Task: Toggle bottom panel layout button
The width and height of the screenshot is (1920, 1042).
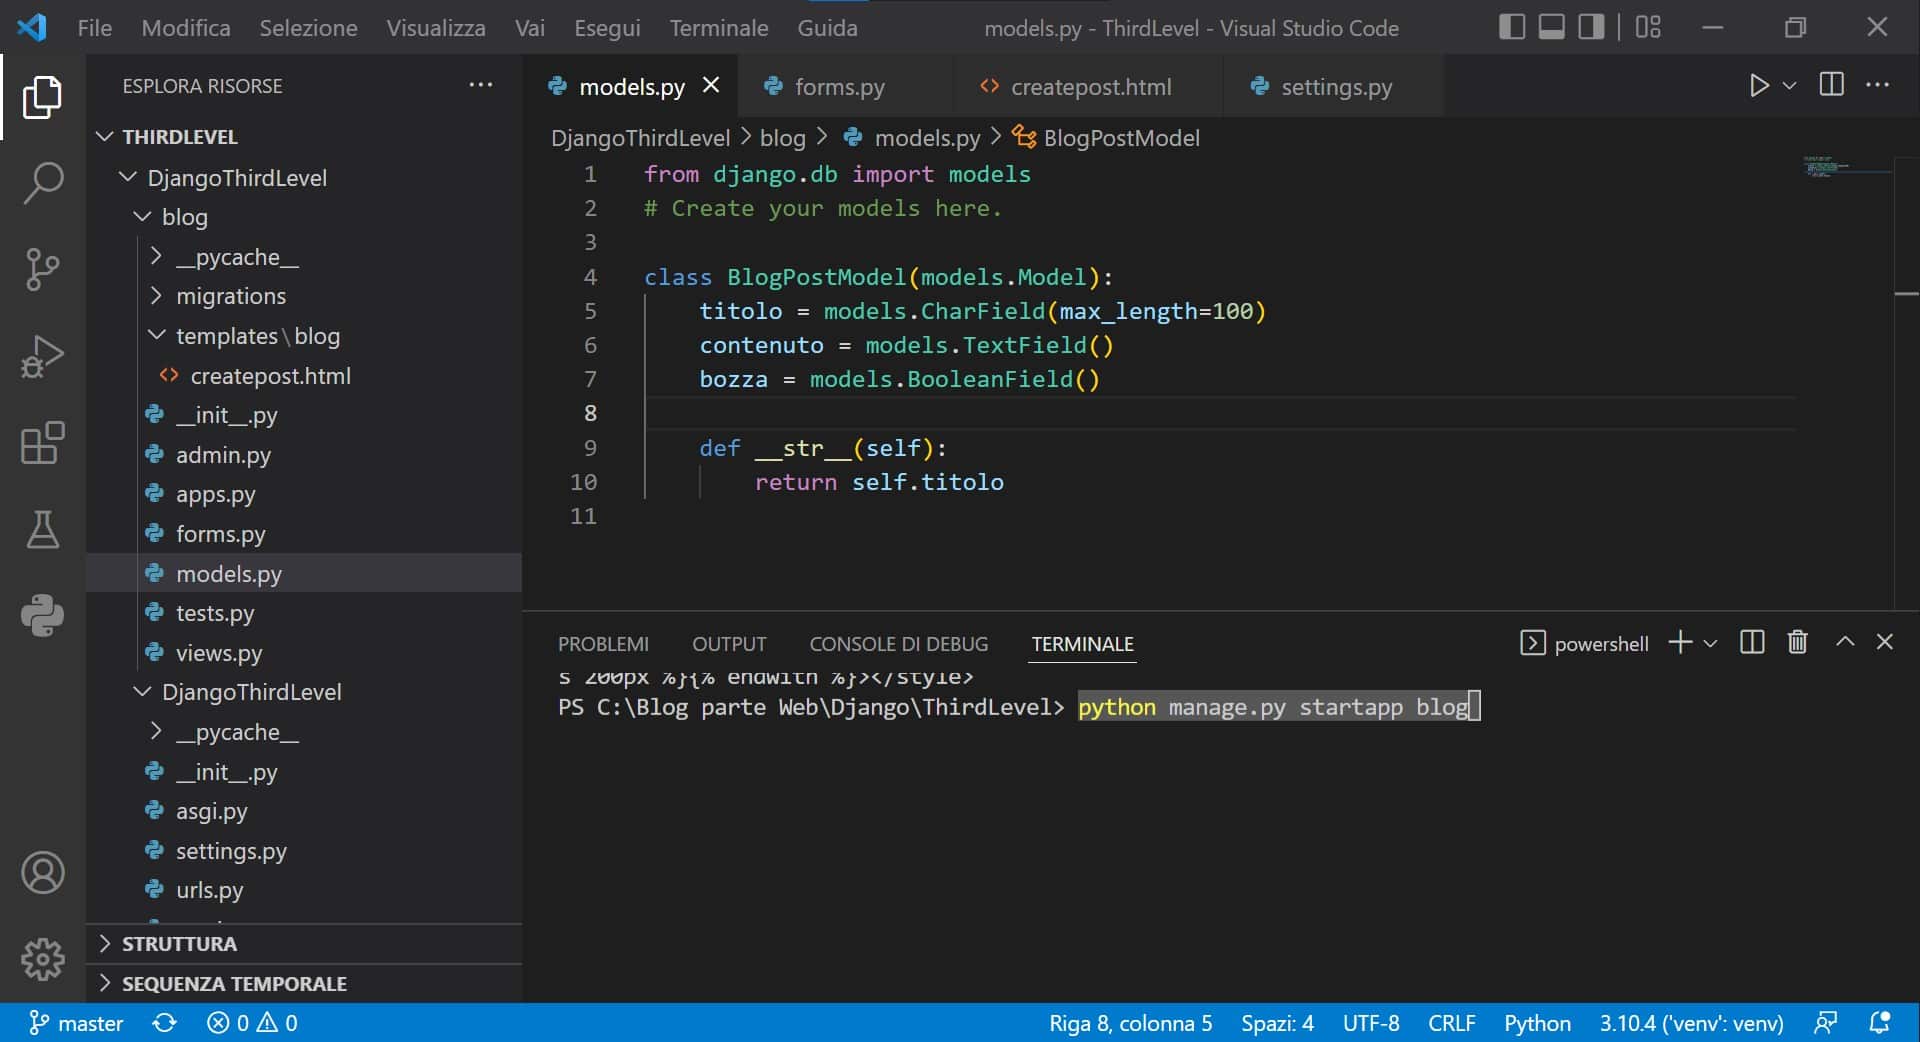Action: [x=1552, y=27]
